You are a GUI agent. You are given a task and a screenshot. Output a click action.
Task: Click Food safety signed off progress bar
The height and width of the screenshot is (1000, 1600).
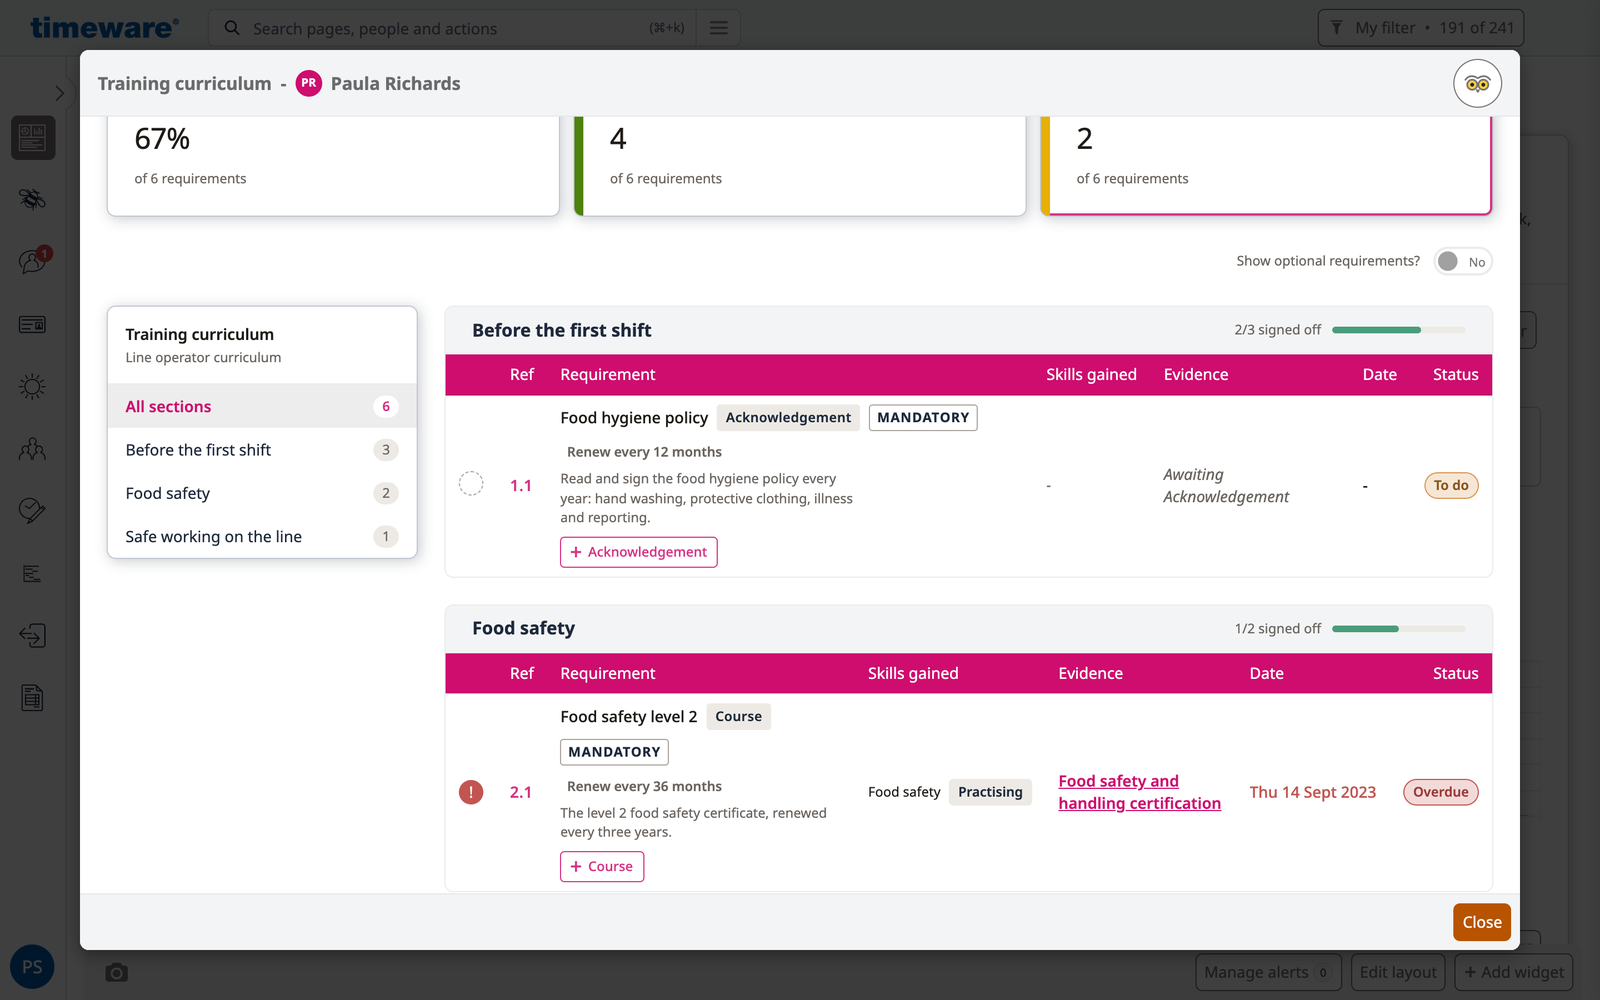[x=1398, y=629]
